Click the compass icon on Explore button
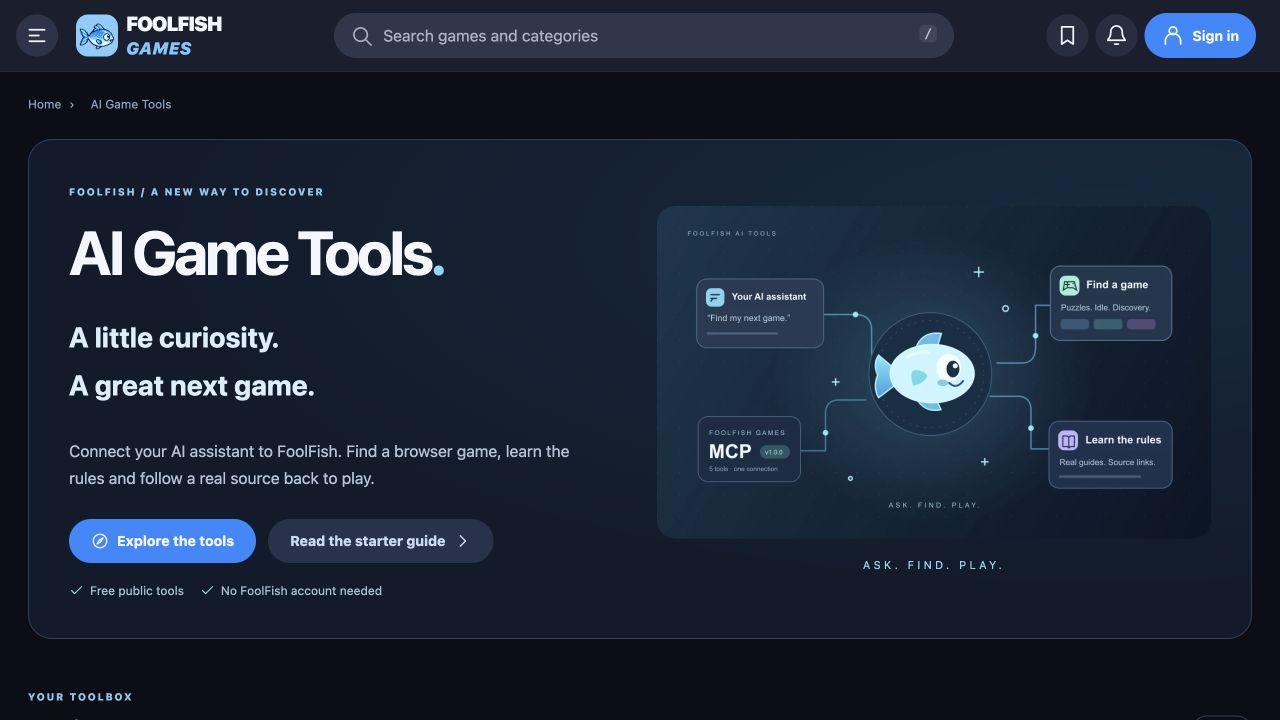This screenshot has height=720, width=1280. tap(100, 541)
